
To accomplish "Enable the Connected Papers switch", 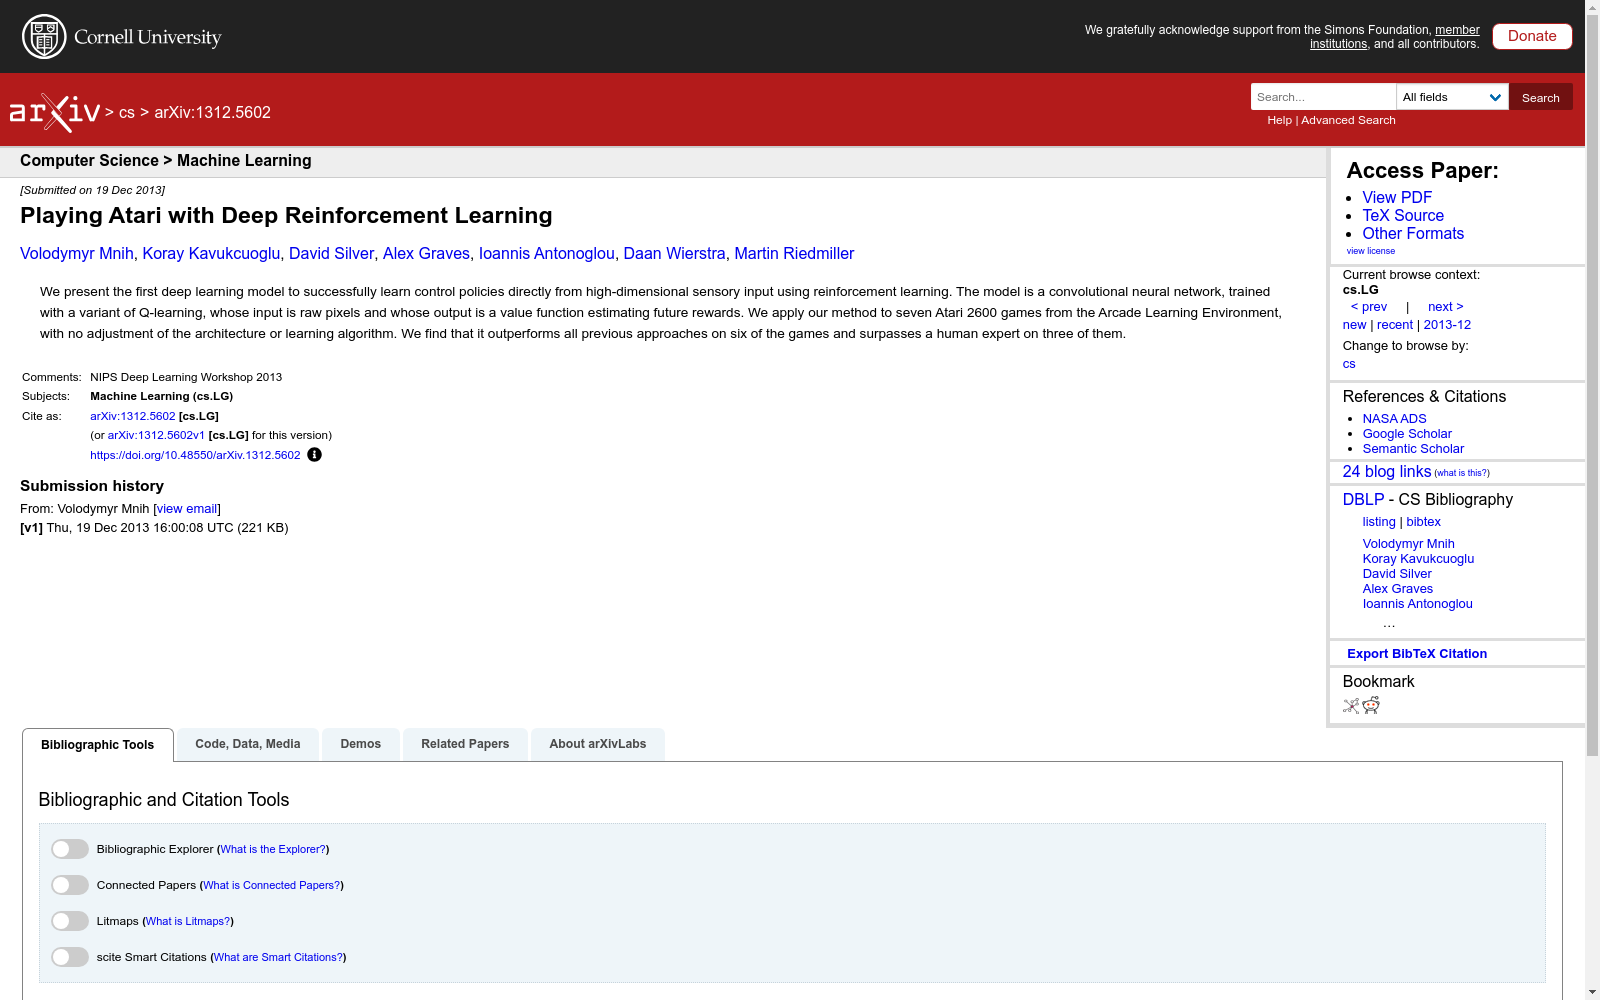I will click(70, 885).
